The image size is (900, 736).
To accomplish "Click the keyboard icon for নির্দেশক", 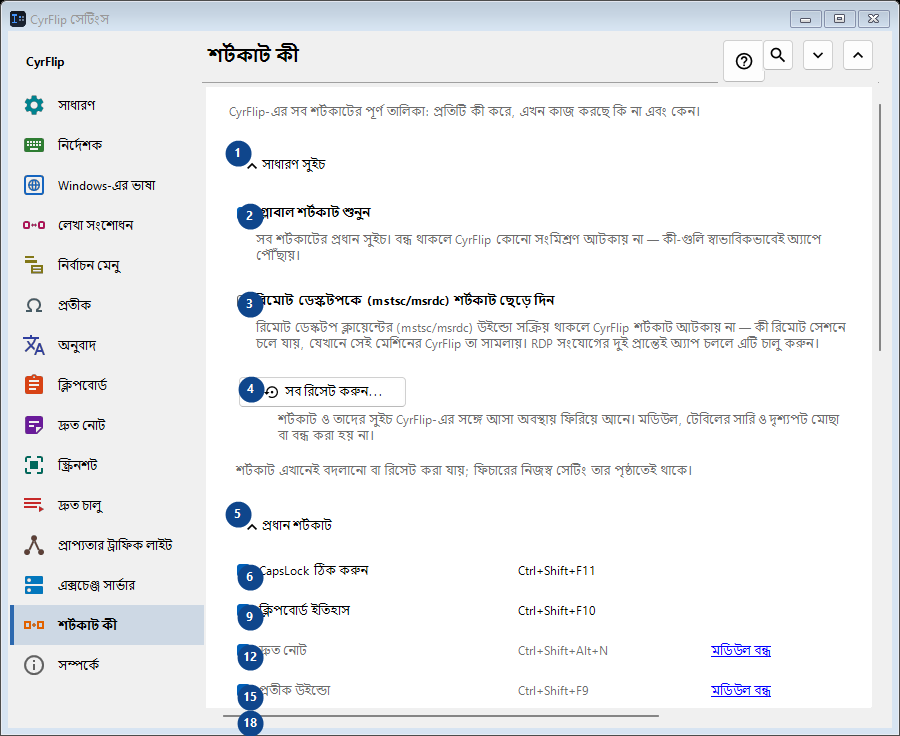I will coord(34,145).
